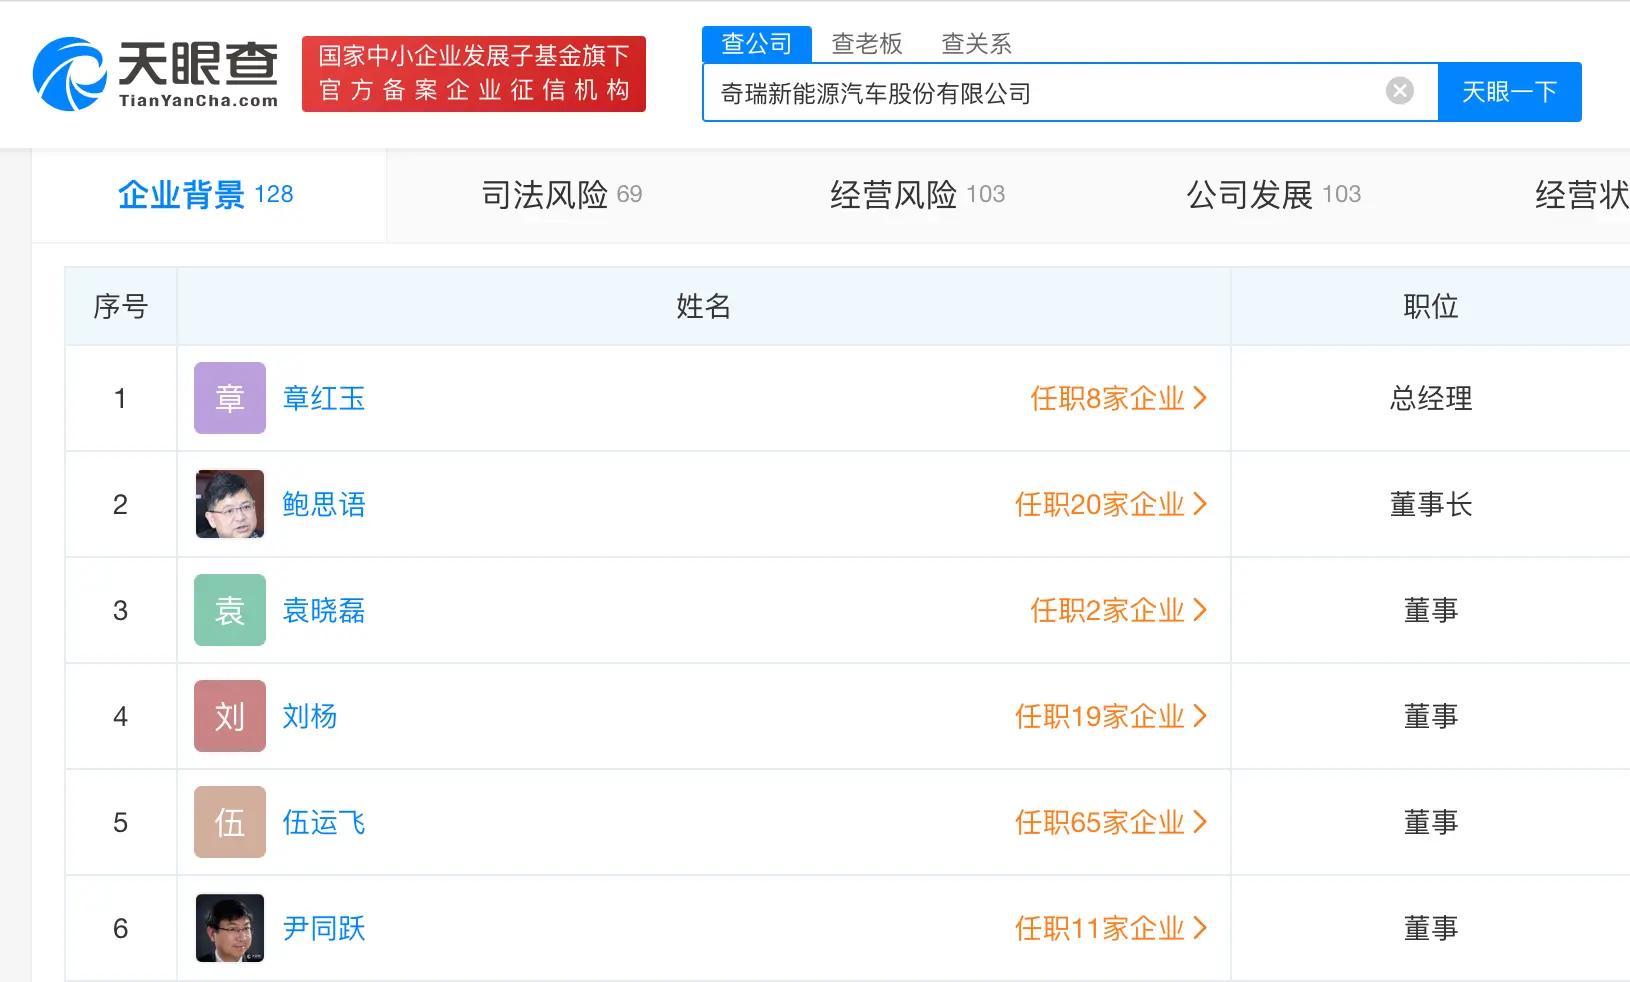The image size is (1630, 982).
Task: Expand 任职19家企业 for 刘杨
Action: pyautogui.click(x=1111, y=717)
